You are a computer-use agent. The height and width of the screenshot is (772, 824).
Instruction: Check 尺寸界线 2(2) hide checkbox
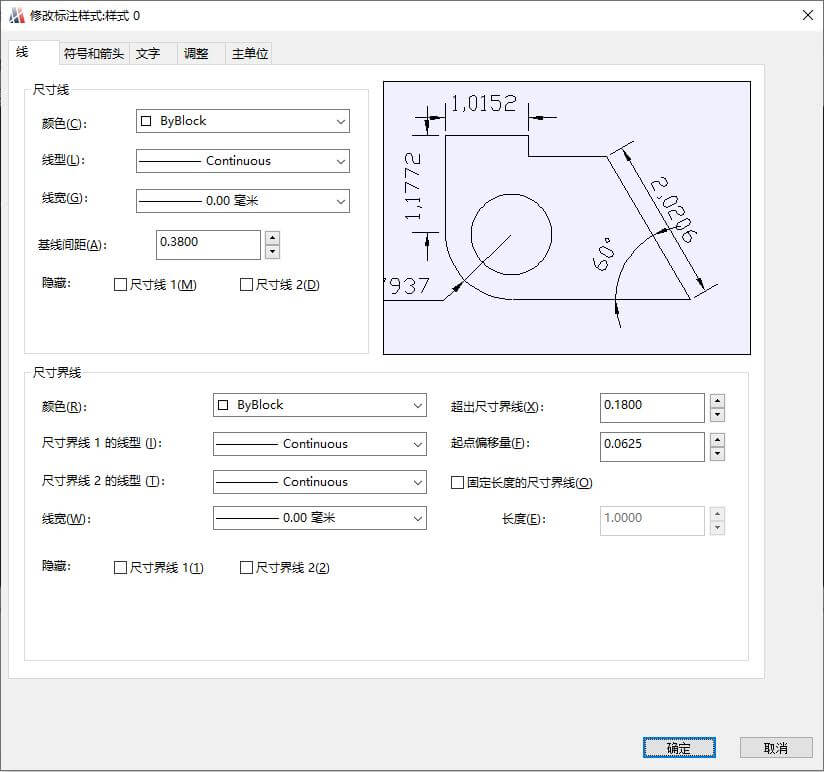(x=246, y=568)
